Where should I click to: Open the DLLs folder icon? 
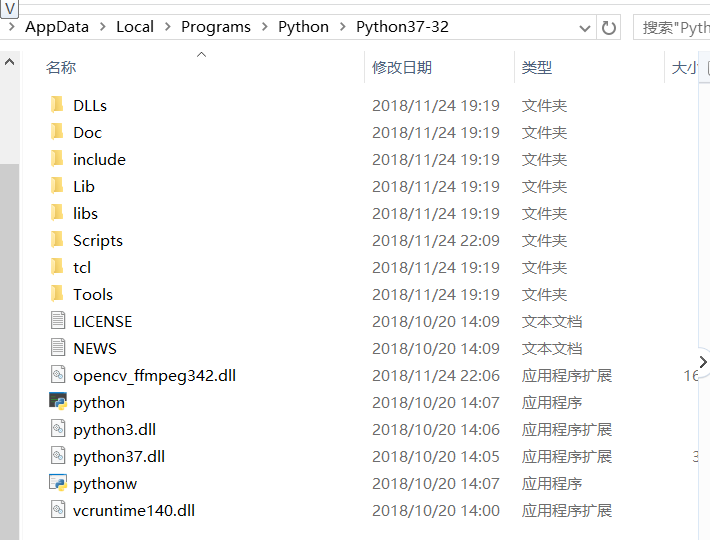coord(58,105)
